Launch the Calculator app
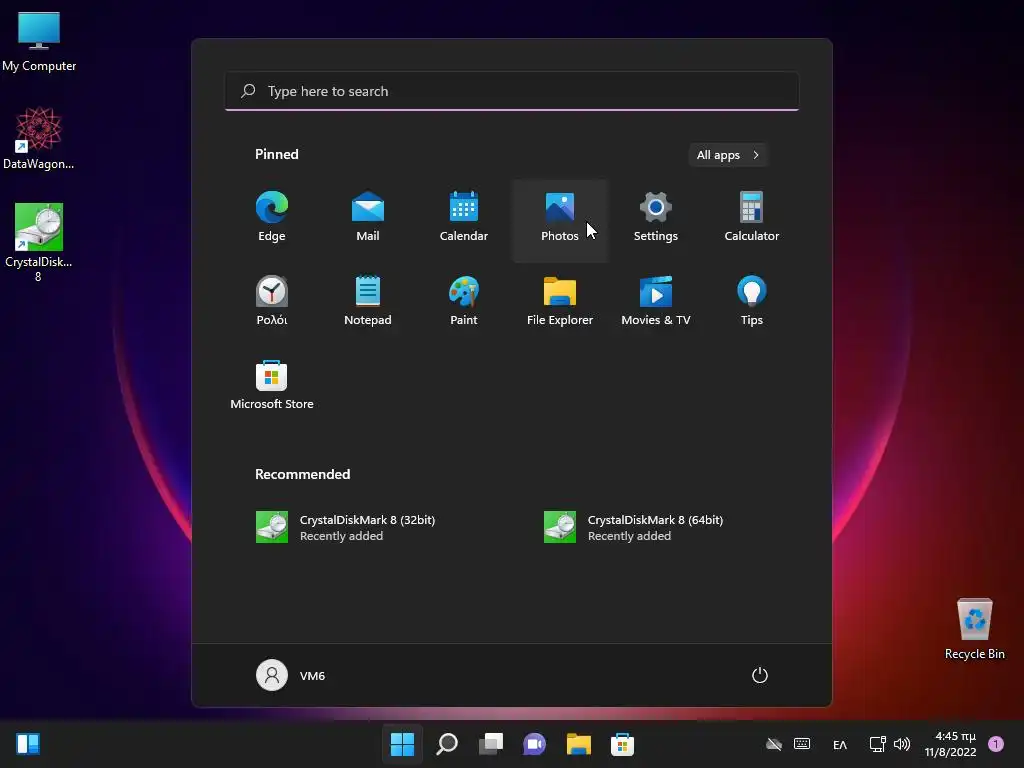The width and height of the screenshot is (1024, 768). point(752,217)
